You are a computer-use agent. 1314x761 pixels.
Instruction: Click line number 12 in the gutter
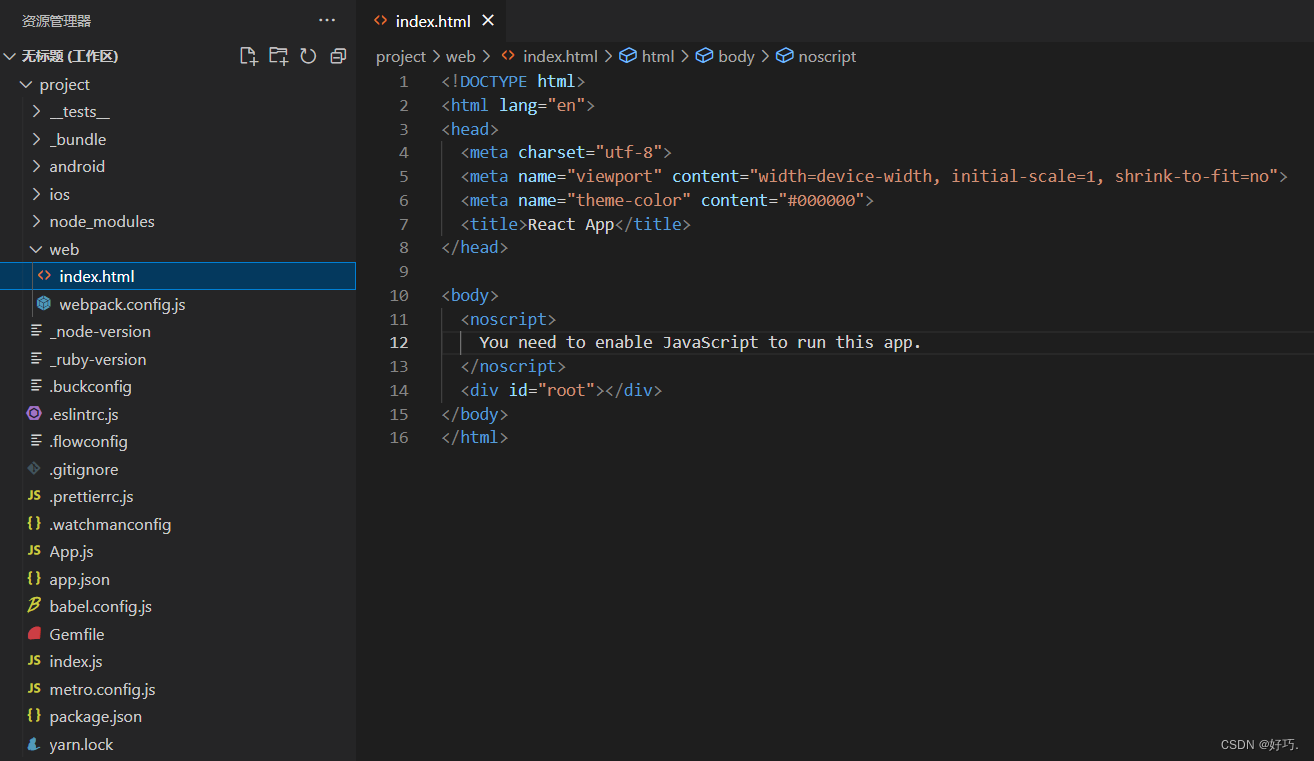[399, 342]
